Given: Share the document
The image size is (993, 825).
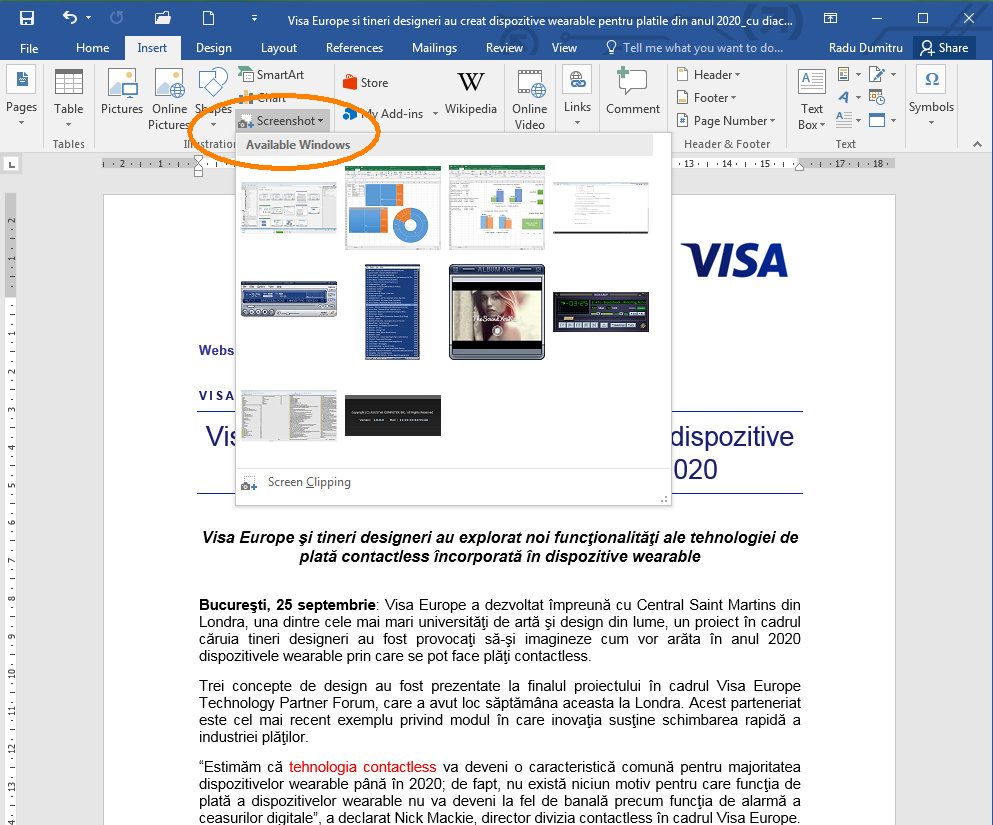Looking at the screenshot, I should coord(944,47).
